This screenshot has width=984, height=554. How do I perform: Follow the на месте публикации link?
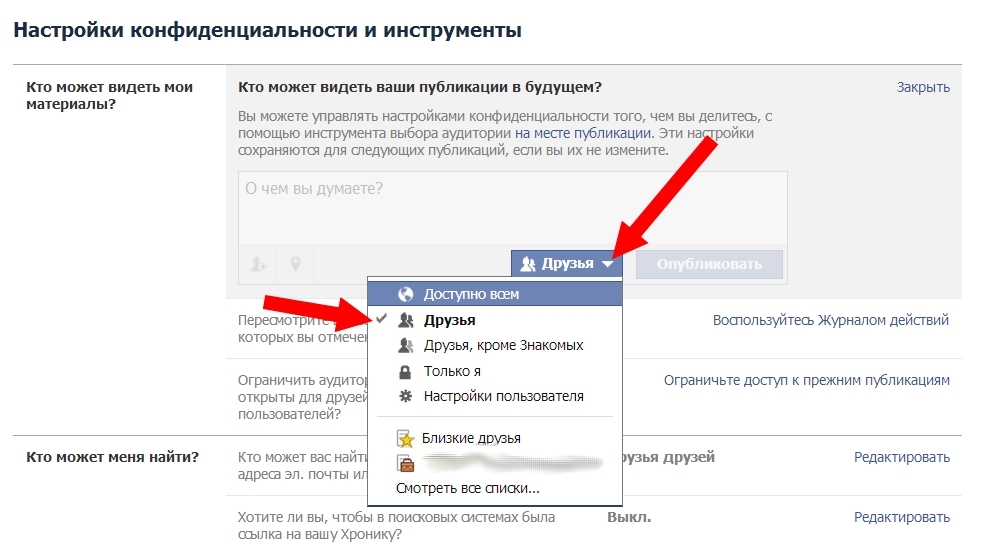coord(583,133)
